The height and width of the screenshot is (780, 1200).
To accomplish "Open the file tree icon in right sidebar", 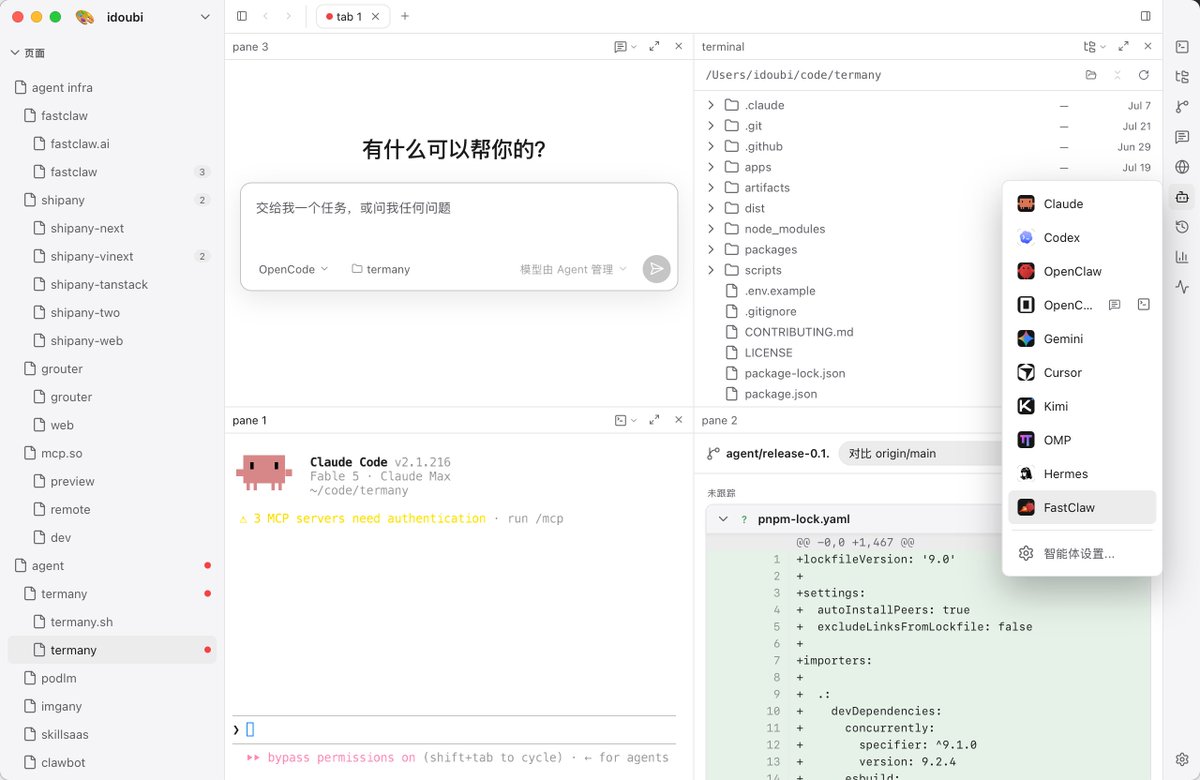I will tap(1182, 76).
